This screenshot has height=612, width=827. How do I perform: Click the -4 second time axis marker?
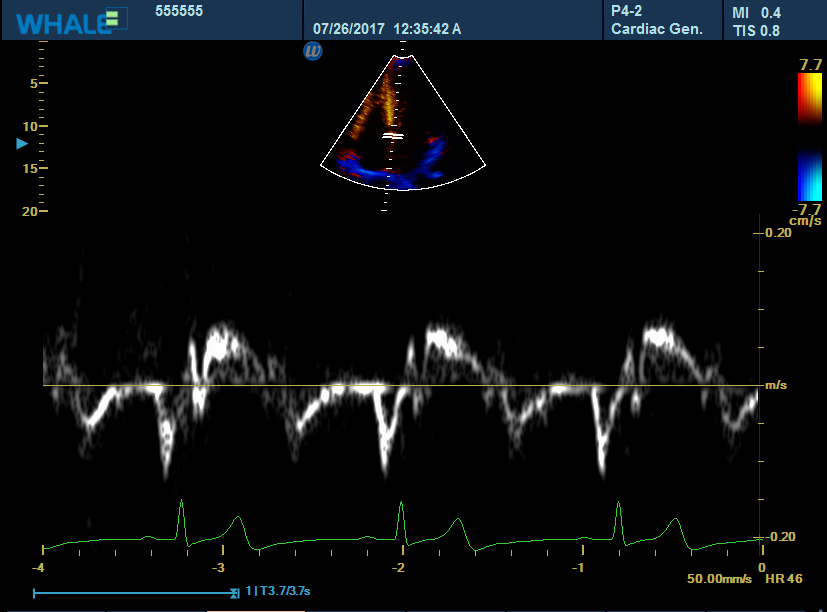(x=38, y=568)
